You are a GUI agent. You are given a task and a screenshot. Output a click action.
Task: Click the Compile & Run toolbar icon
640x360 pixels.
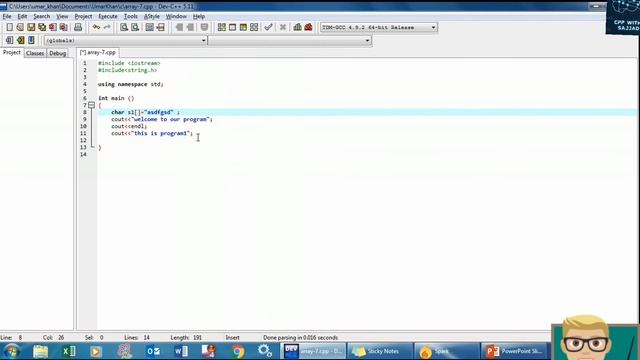pos(243,27)
